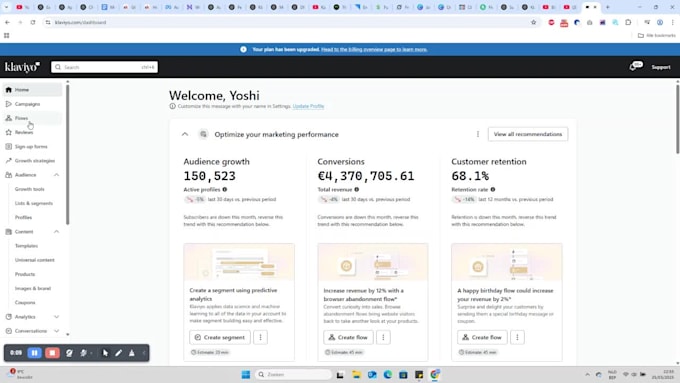Viewport: 680px width, 383px height.
Task: Click Create flow for happy birthday
Action: [482, 337]
